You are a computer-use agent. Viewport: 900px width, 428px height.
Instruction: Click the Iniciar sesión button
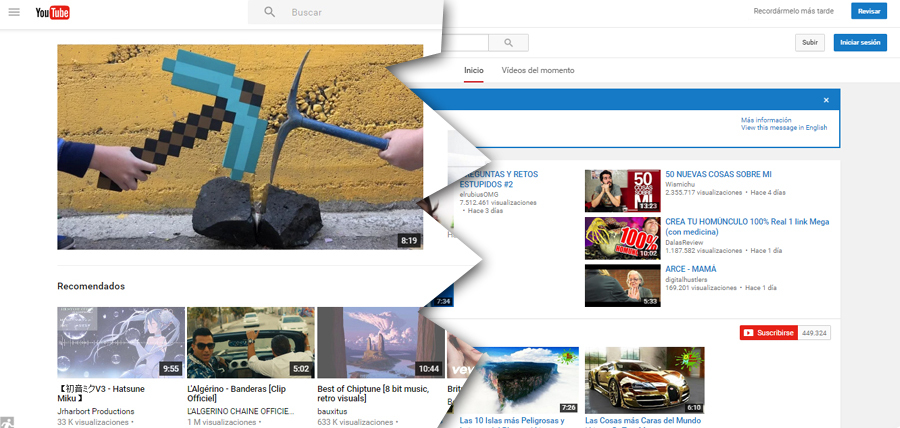click(859, 43)
